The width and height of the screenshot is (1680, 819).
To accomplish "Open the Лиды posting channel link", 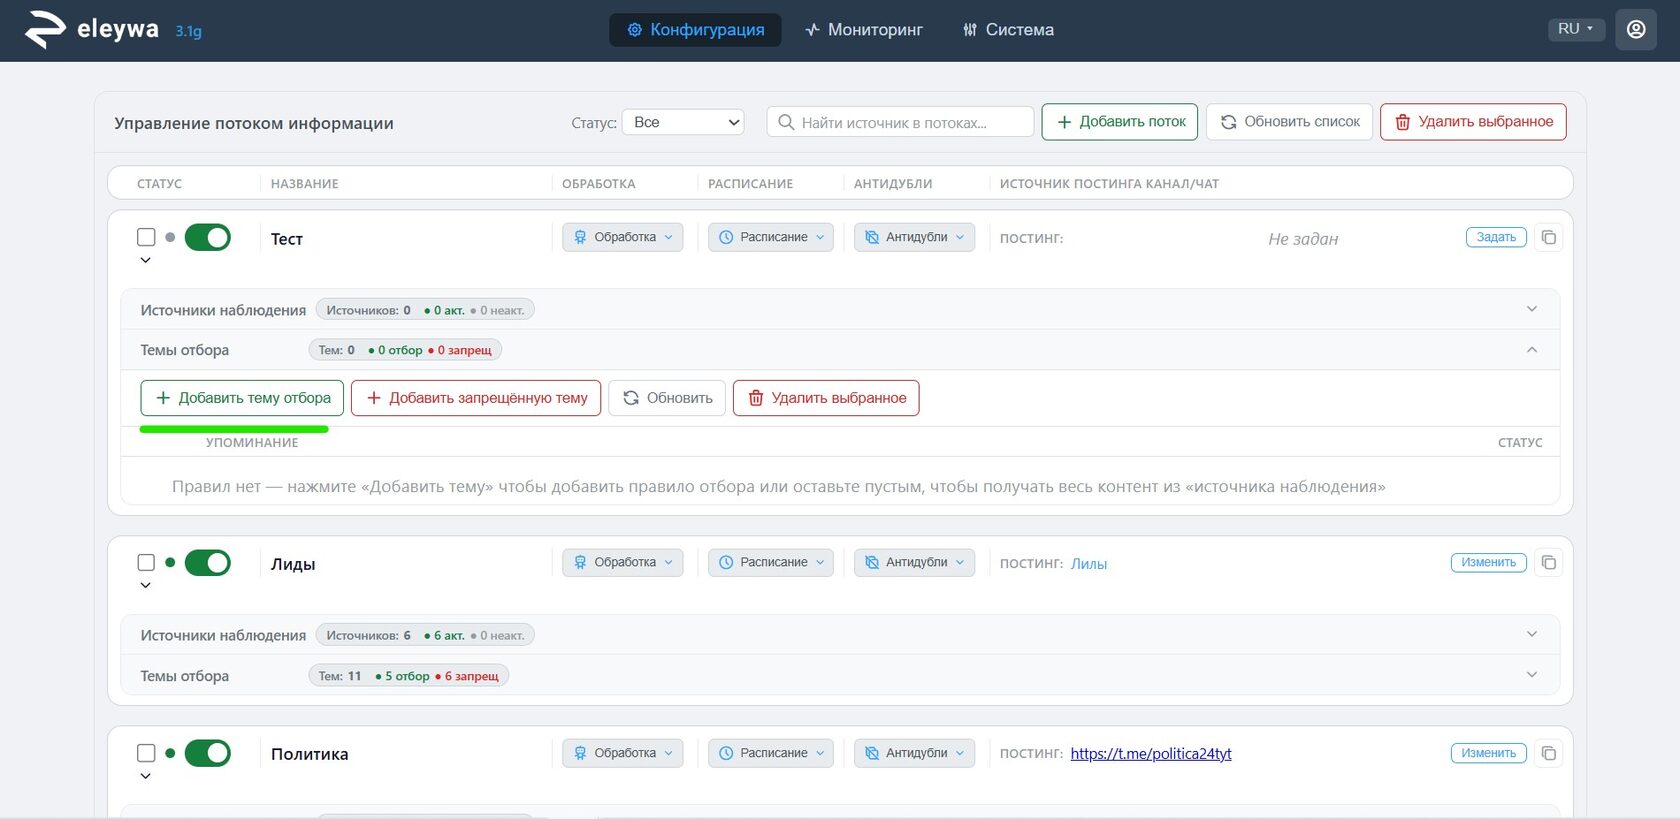I will [1089, 564].
